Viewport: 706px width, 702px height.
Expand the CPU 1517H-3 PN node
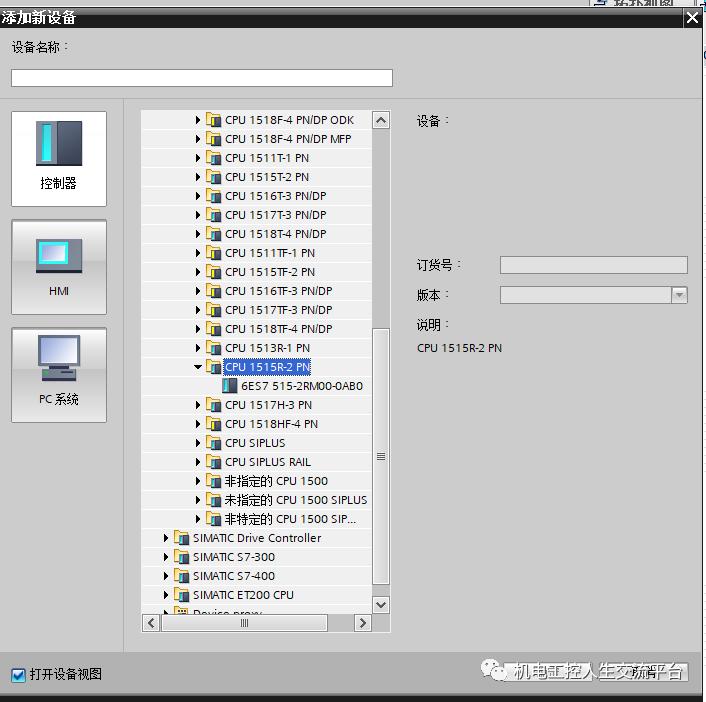(198, 405)
